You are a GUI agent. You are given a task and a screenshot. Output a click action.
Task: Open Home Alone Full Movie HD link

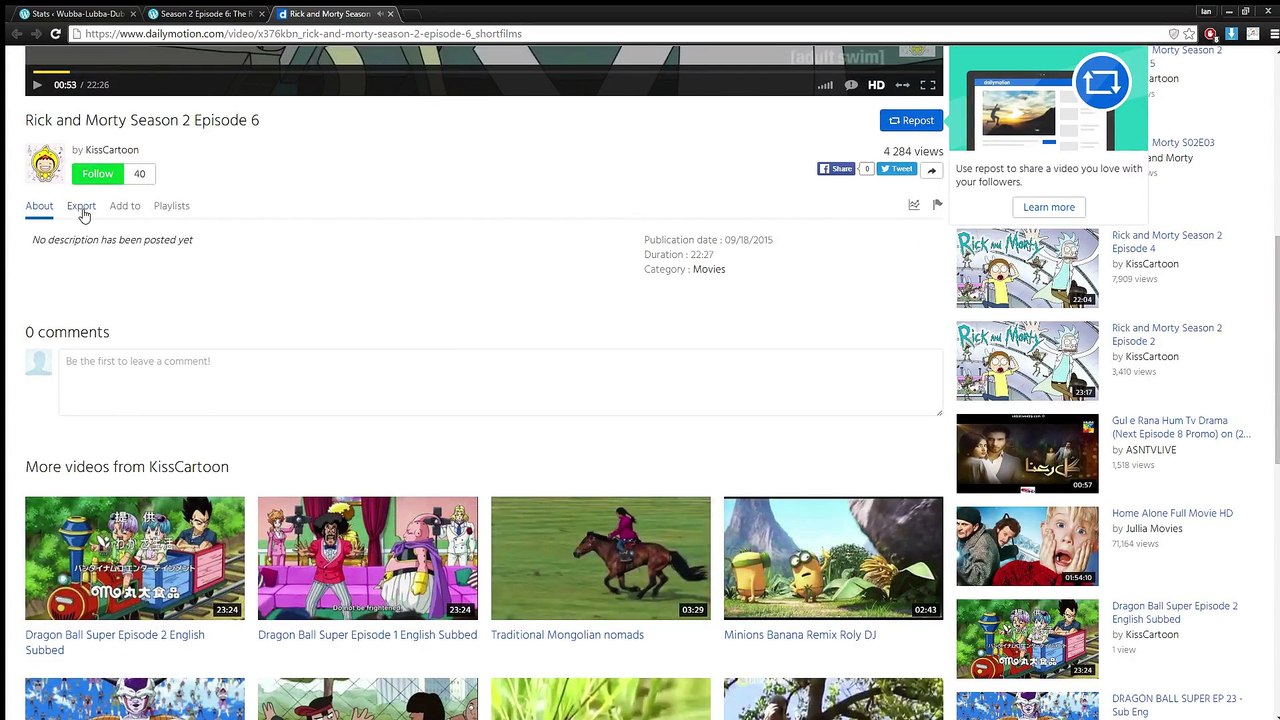(1172, 513)
